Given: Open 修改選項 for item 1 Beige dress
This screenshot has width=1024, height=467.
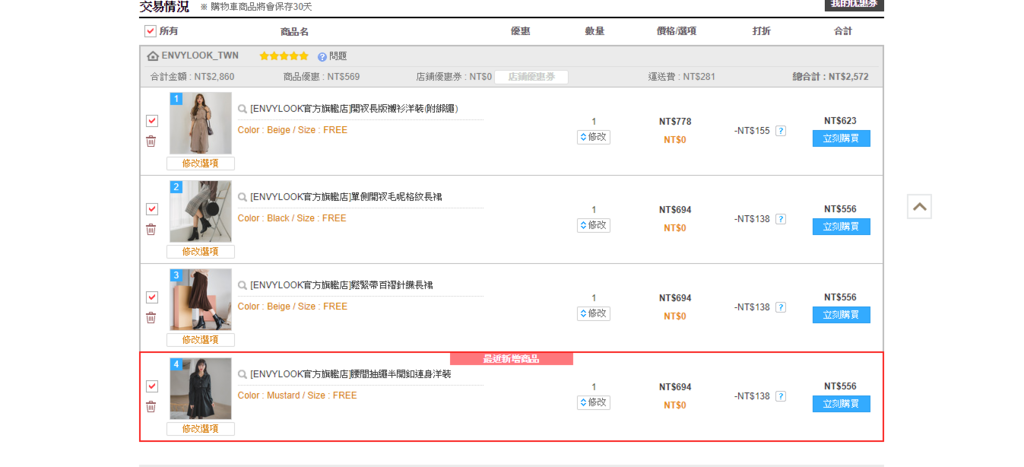Looking at the screenshot, I should 200,163.
